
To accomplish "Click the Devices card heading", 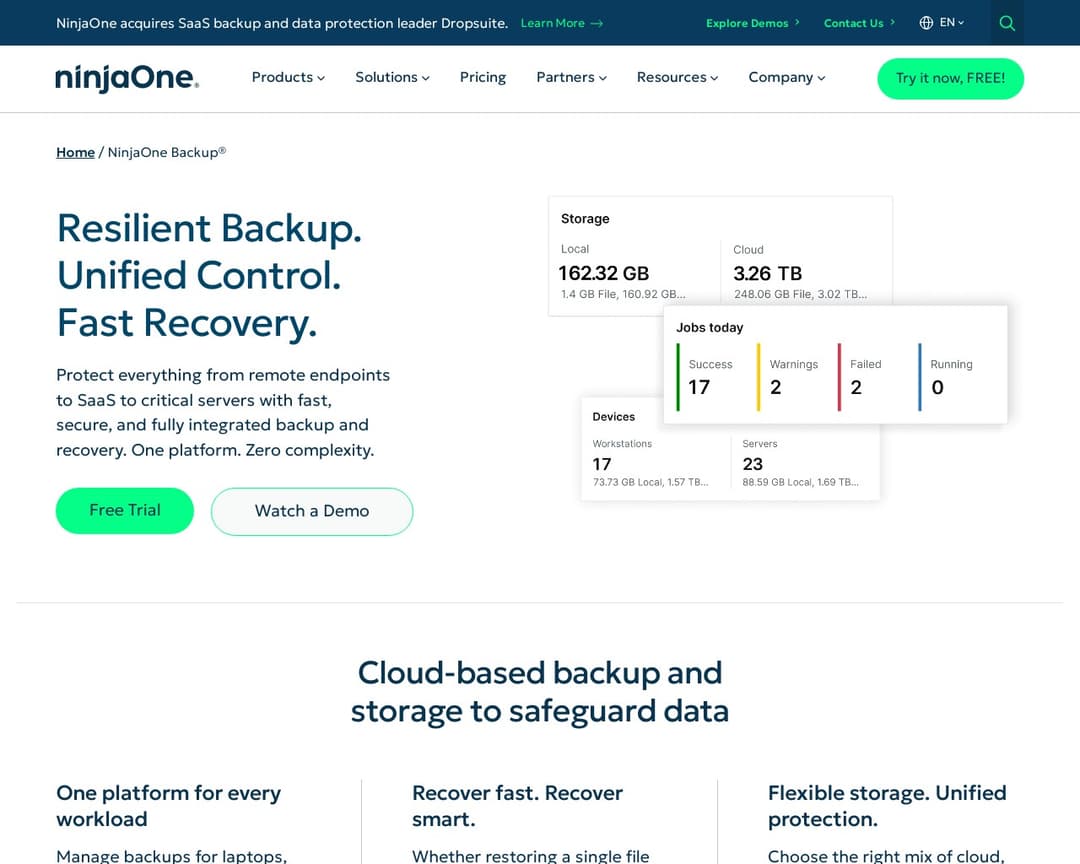I will click(613, 417).
